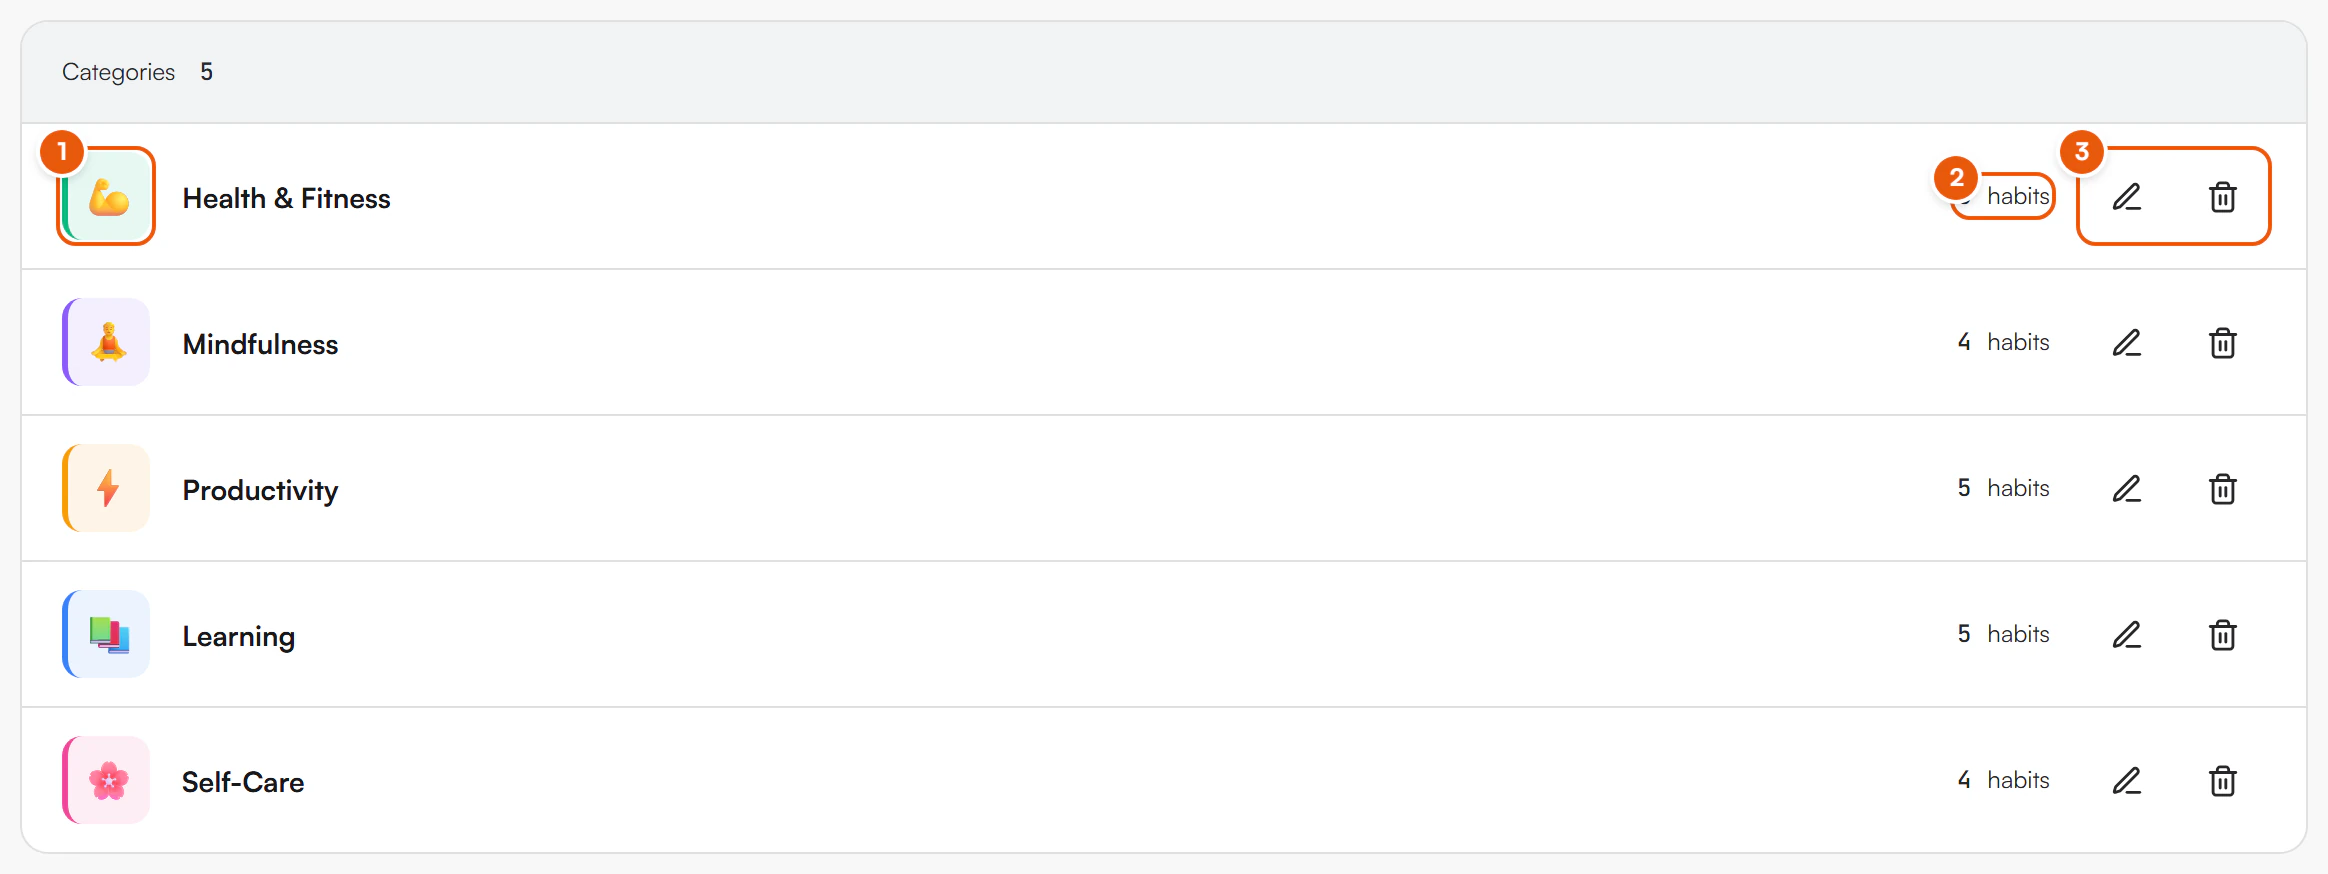Image resolution: width=2328 pixels, height=874 pixels.
Task: Select the Productivity category title
Action: tap(260, 491)
